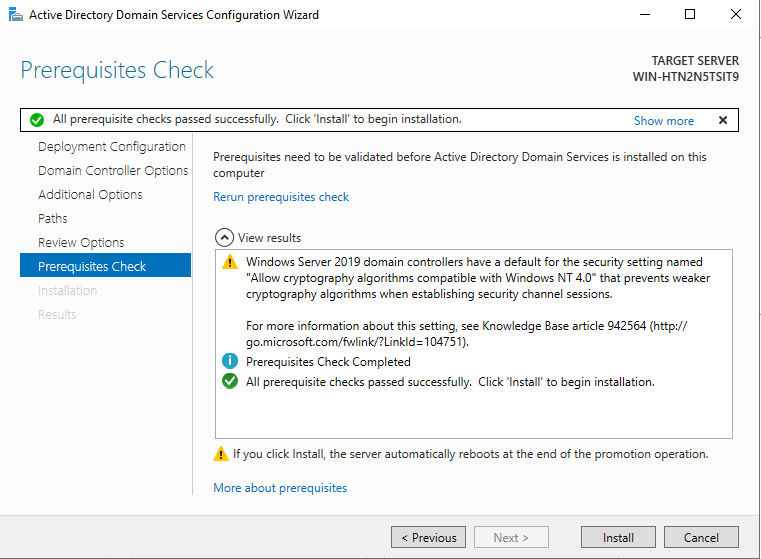This screenshot has height=559, width=761.
Task: Click Rerun prerequisites check link
Action: (281, 197)
